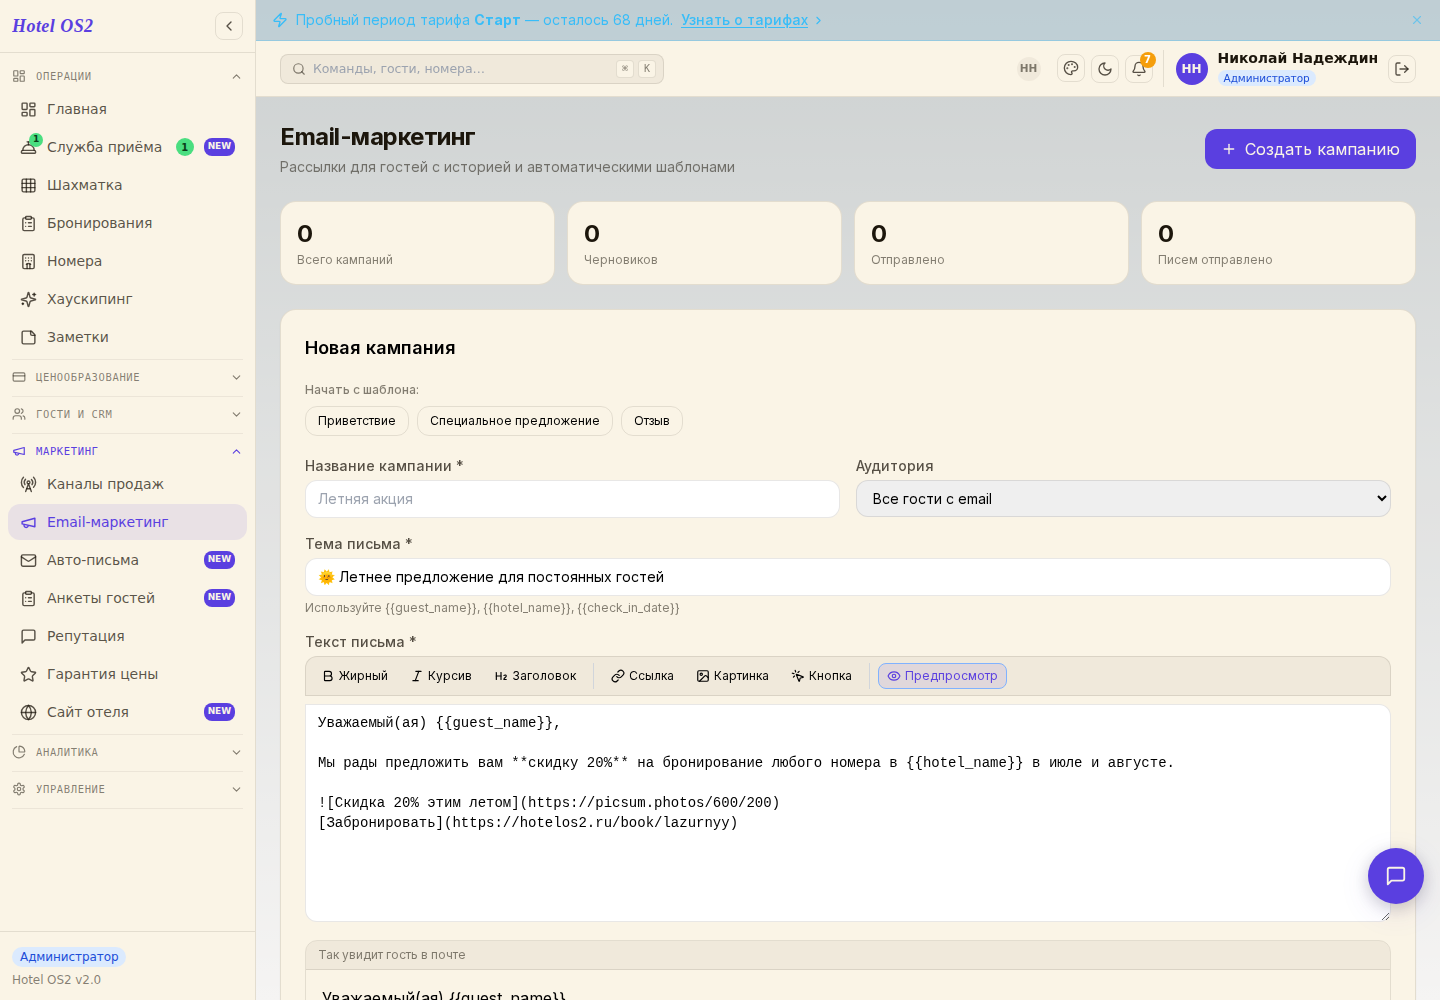Open Номера page

coord(127,261)
